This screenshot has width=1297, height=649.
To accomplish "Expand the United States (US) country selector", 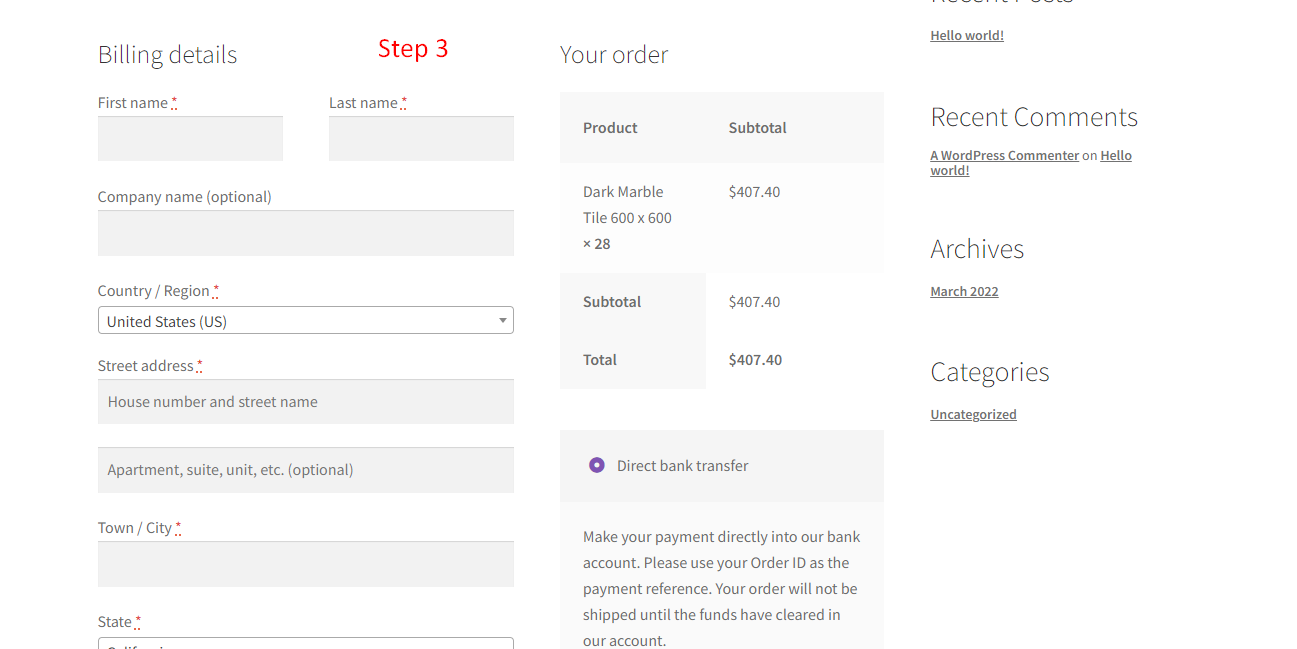I will 306,320.
